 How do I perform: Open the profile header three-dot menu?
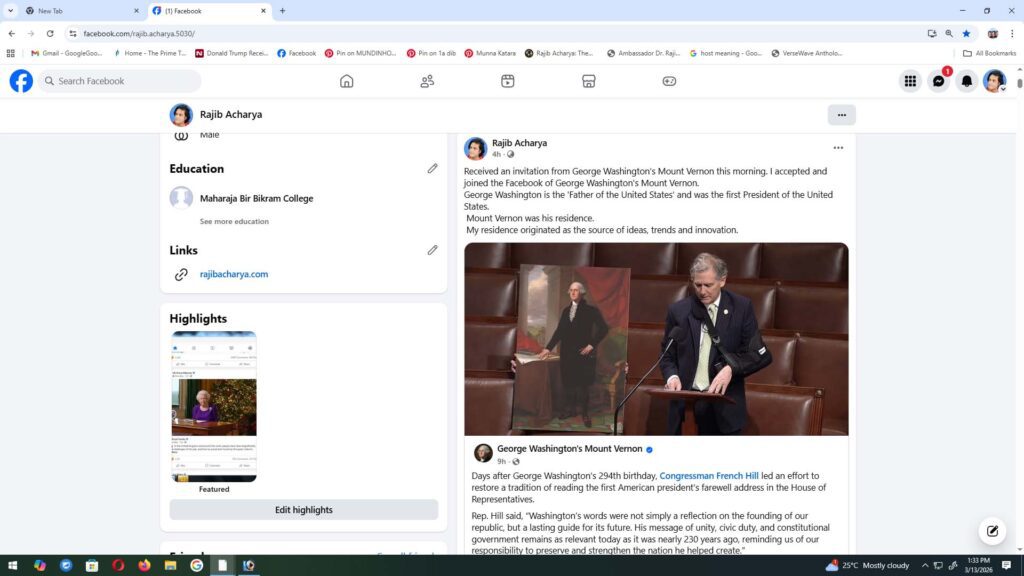coord(841,115)
